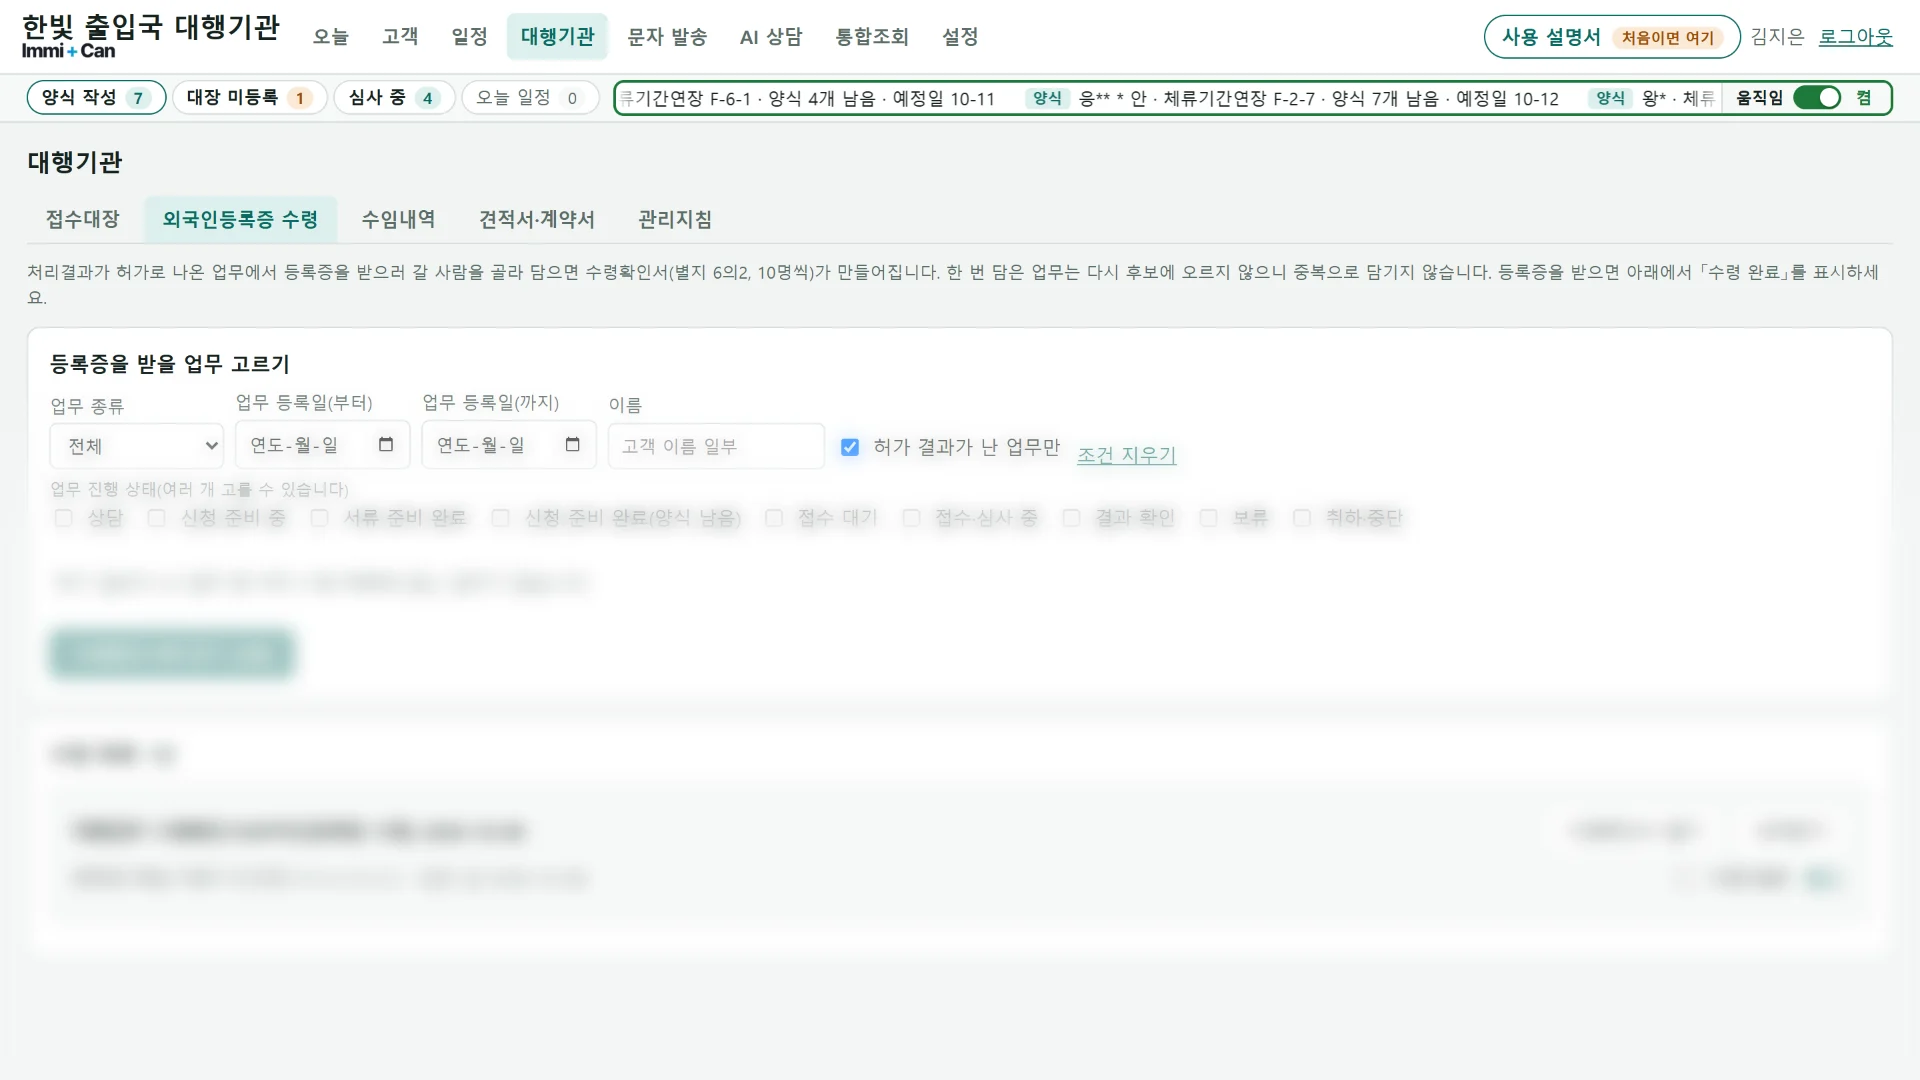Open the 수임내역 tab
The height and width of the screenshot is (1080, 1920).
[x=398, y=219]
